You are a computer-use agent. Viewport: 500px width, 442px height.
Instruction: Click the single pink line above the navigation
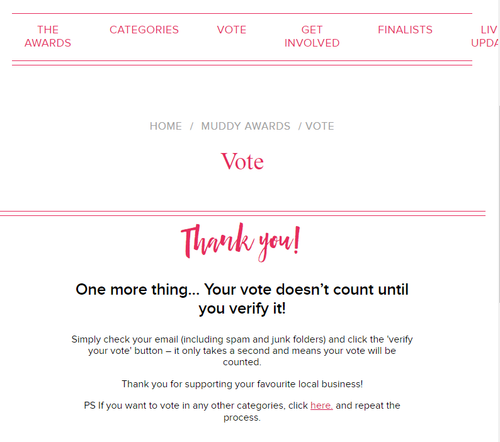(242, 14)
